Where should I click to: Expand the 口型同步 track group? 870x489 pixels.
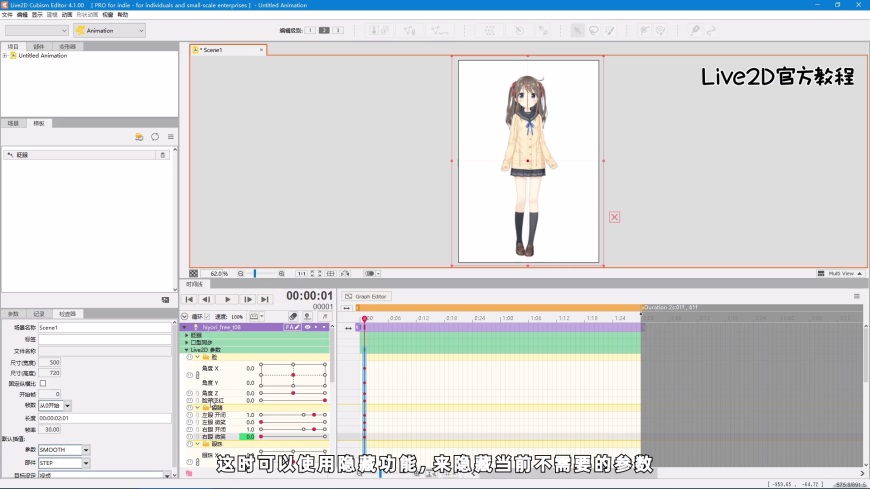click(x=186, y=342)
